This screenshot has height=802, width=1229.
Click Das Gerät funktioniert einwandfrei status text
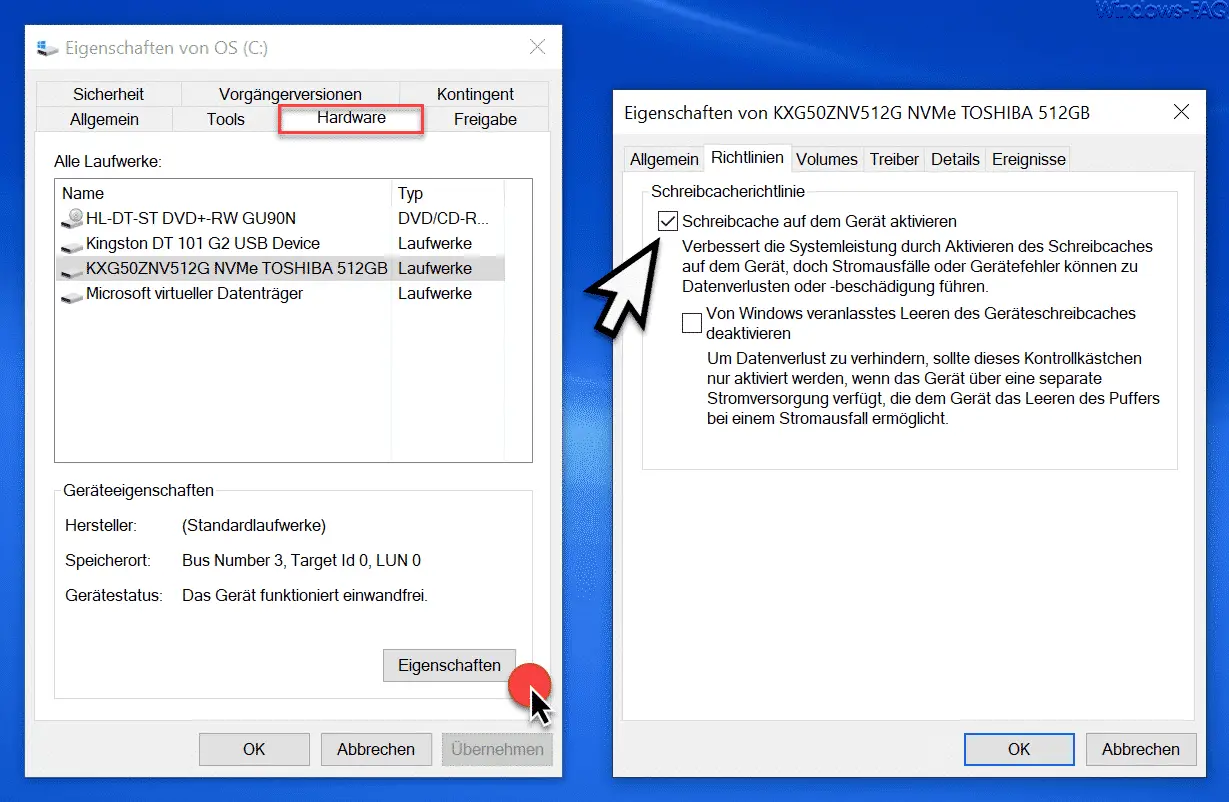[305, 596]
